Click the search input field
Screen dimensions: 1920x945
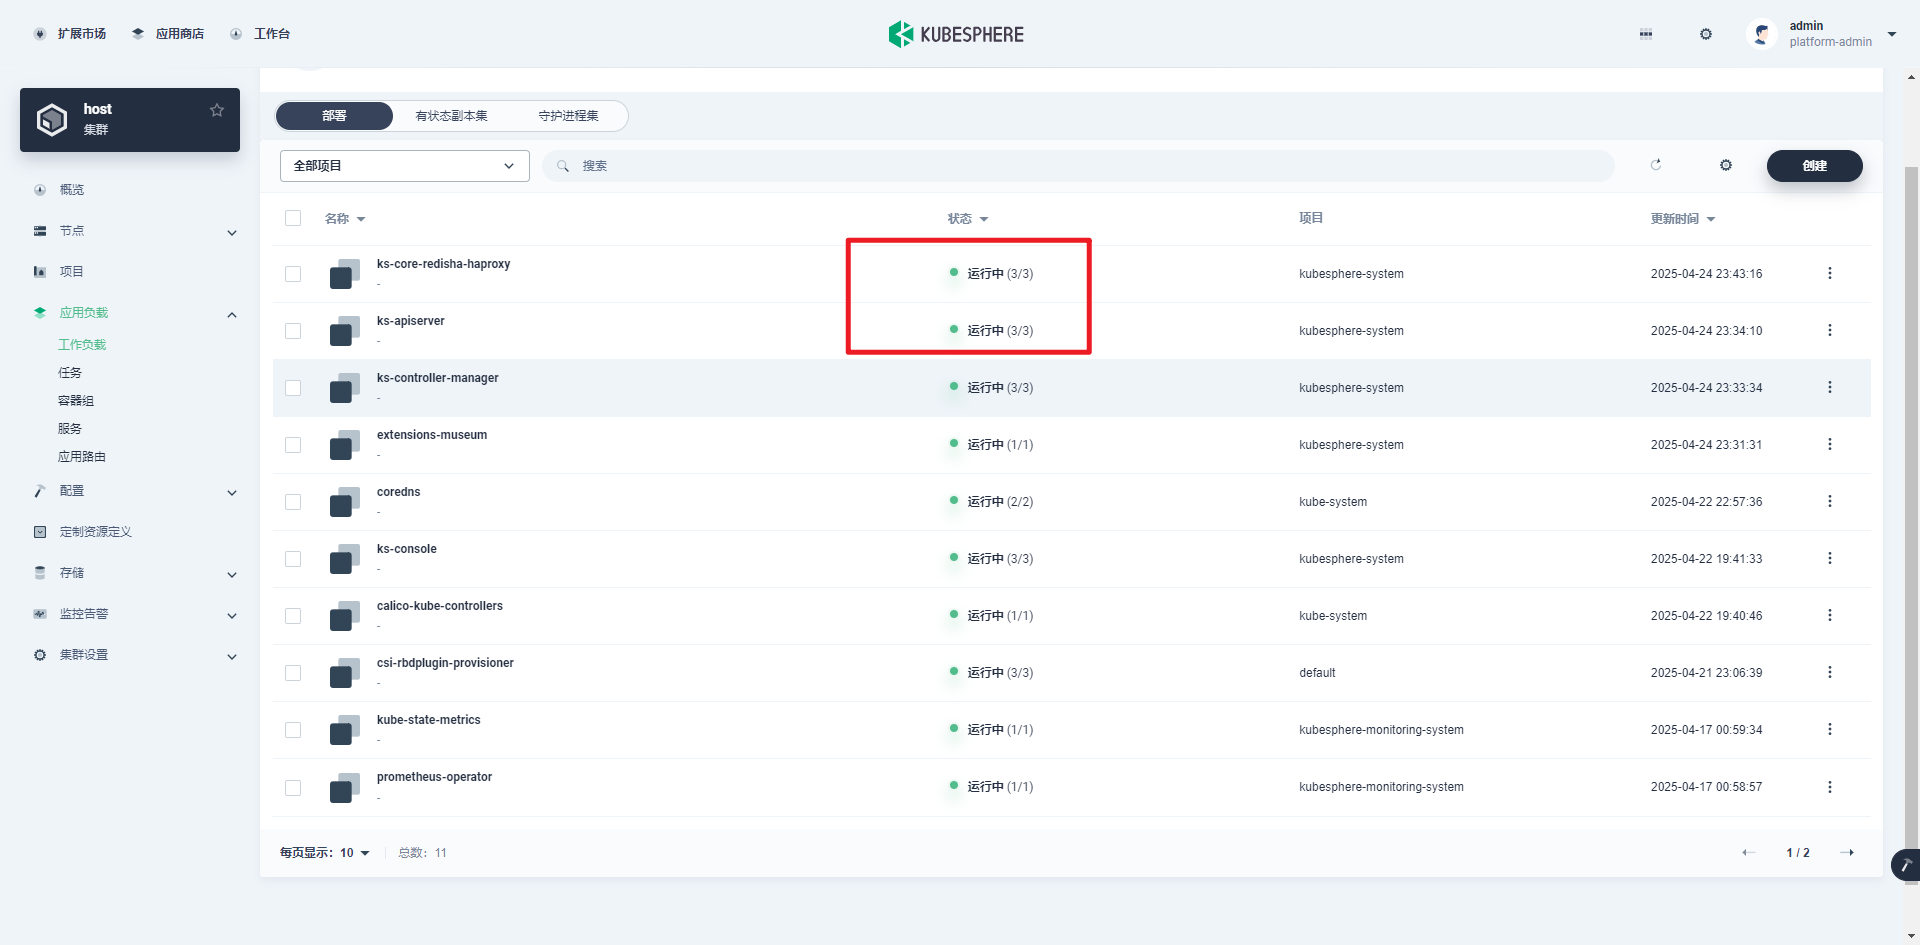coord(1078,166)
